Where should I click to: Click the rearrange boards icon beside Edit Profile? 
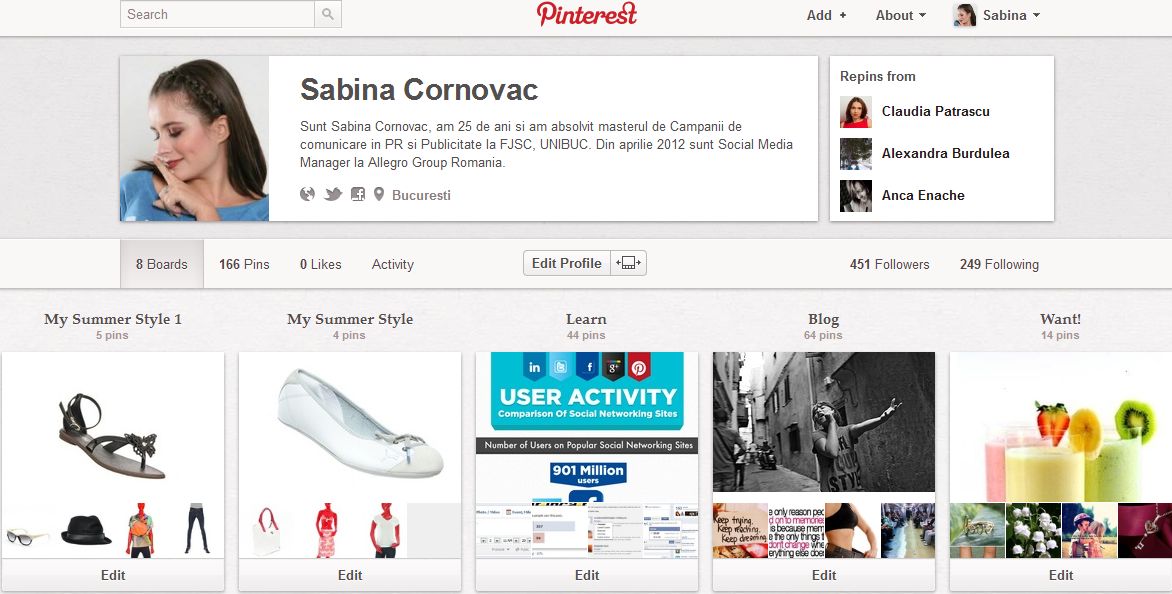pyautogui.click(x=629, y=263)
